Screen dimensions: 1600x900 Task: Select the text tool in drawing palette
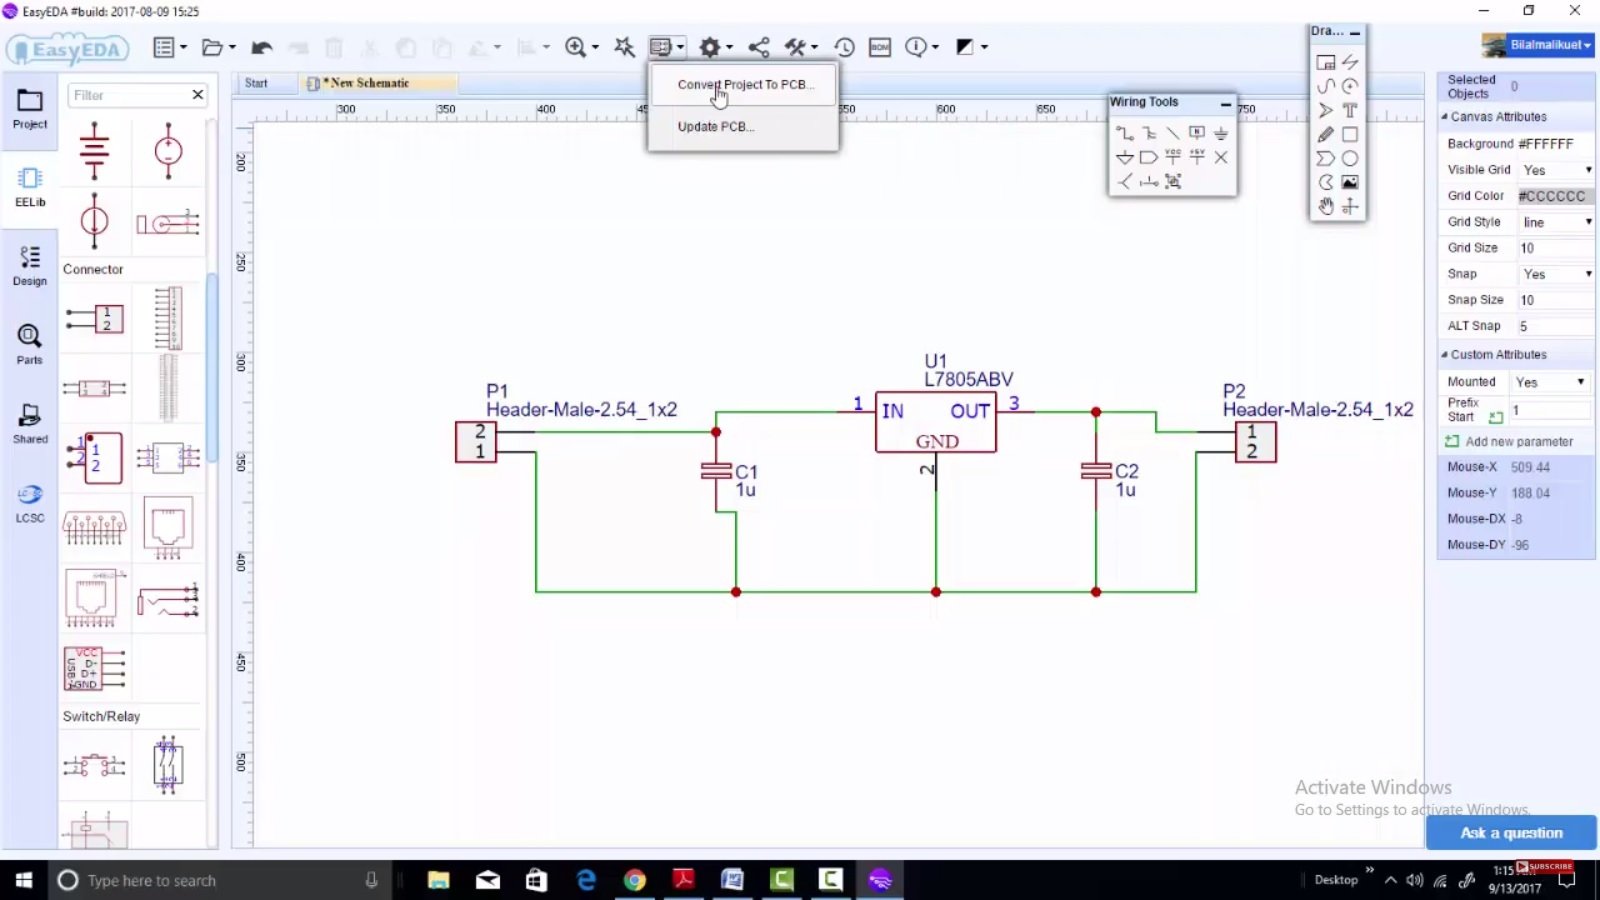[x=1350, y=111]
